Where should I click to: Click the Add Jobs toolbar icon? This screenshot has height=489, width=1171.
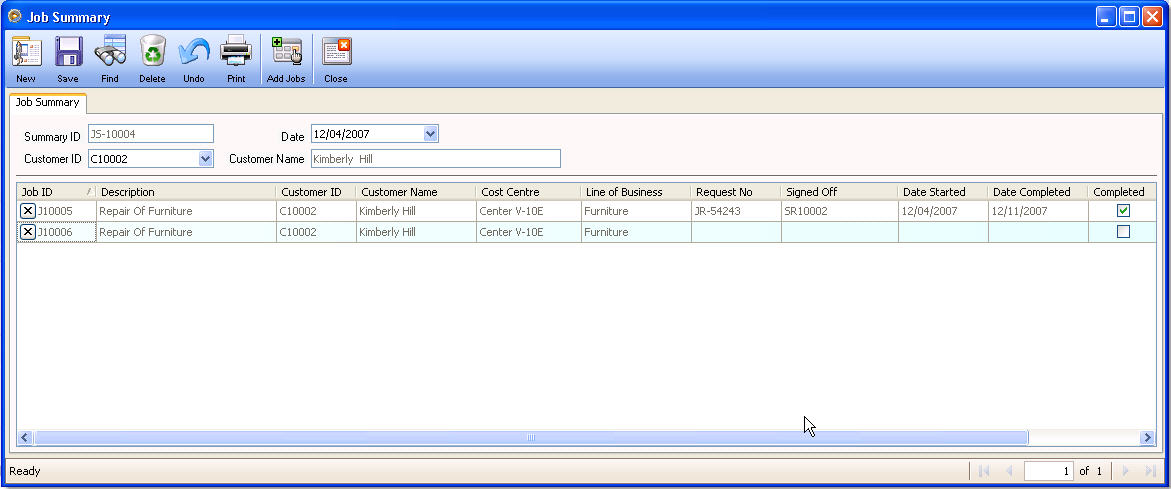[286, 52]
